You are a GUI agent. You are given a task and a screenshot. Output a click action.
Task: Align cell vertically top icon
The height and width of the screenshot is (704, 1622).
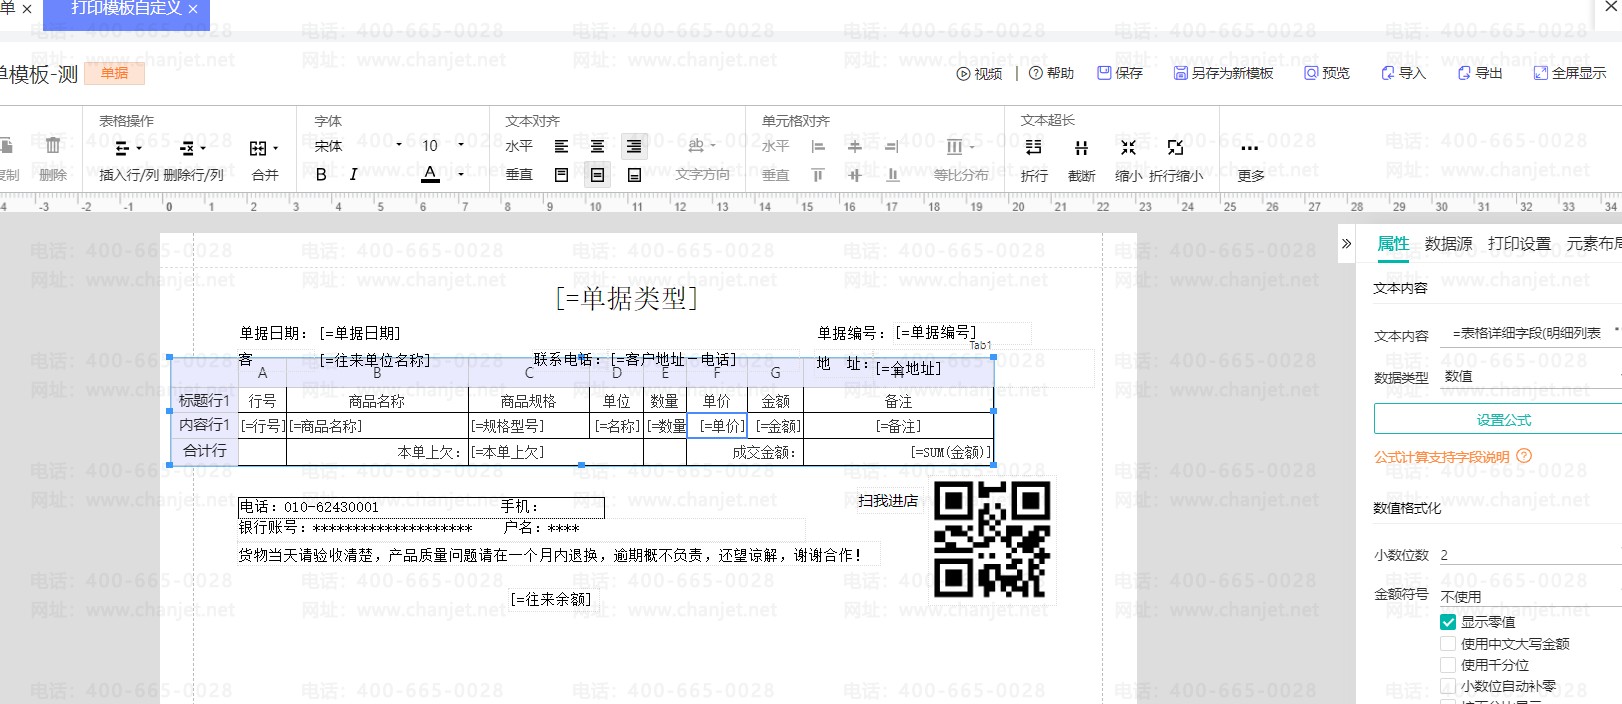818,175
